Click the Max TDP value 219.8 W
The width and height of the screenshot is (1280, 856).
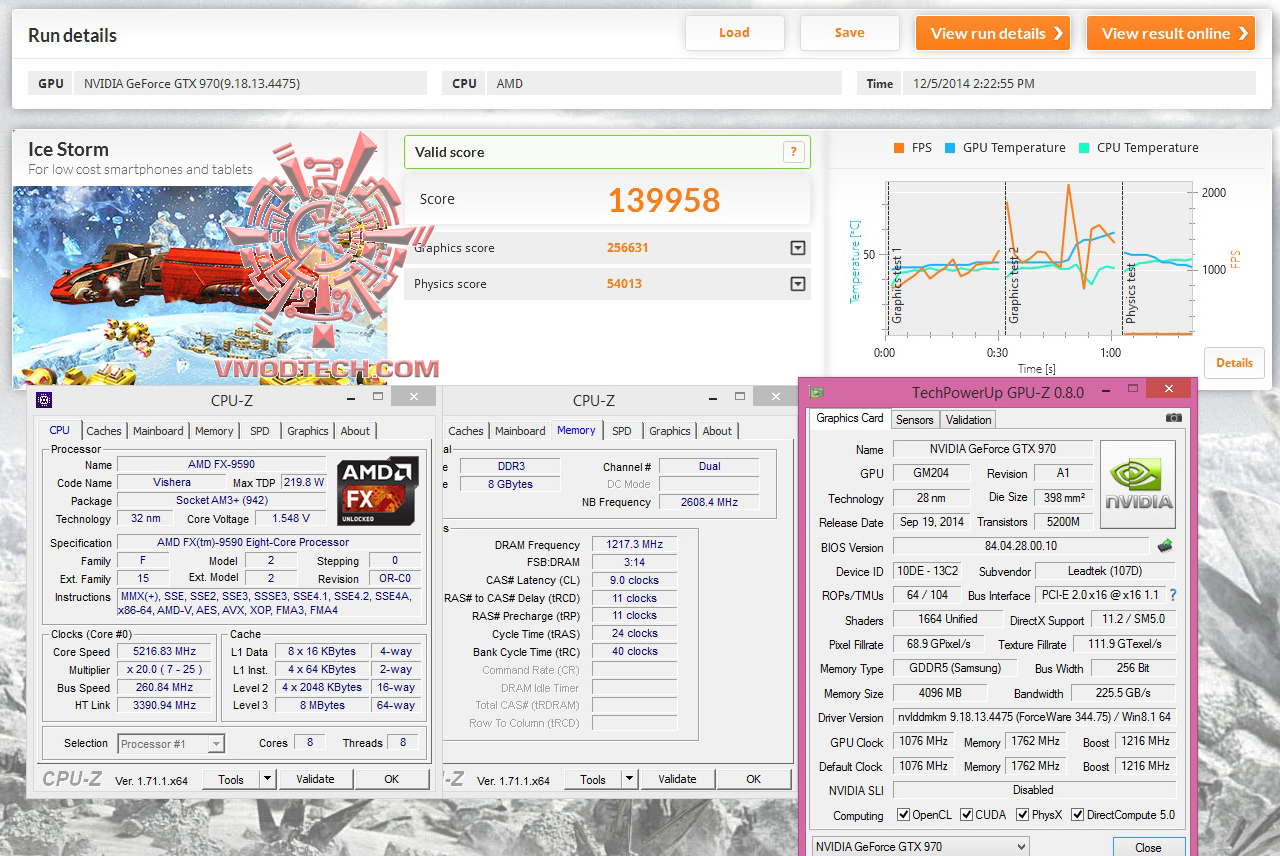coord(304,482)
